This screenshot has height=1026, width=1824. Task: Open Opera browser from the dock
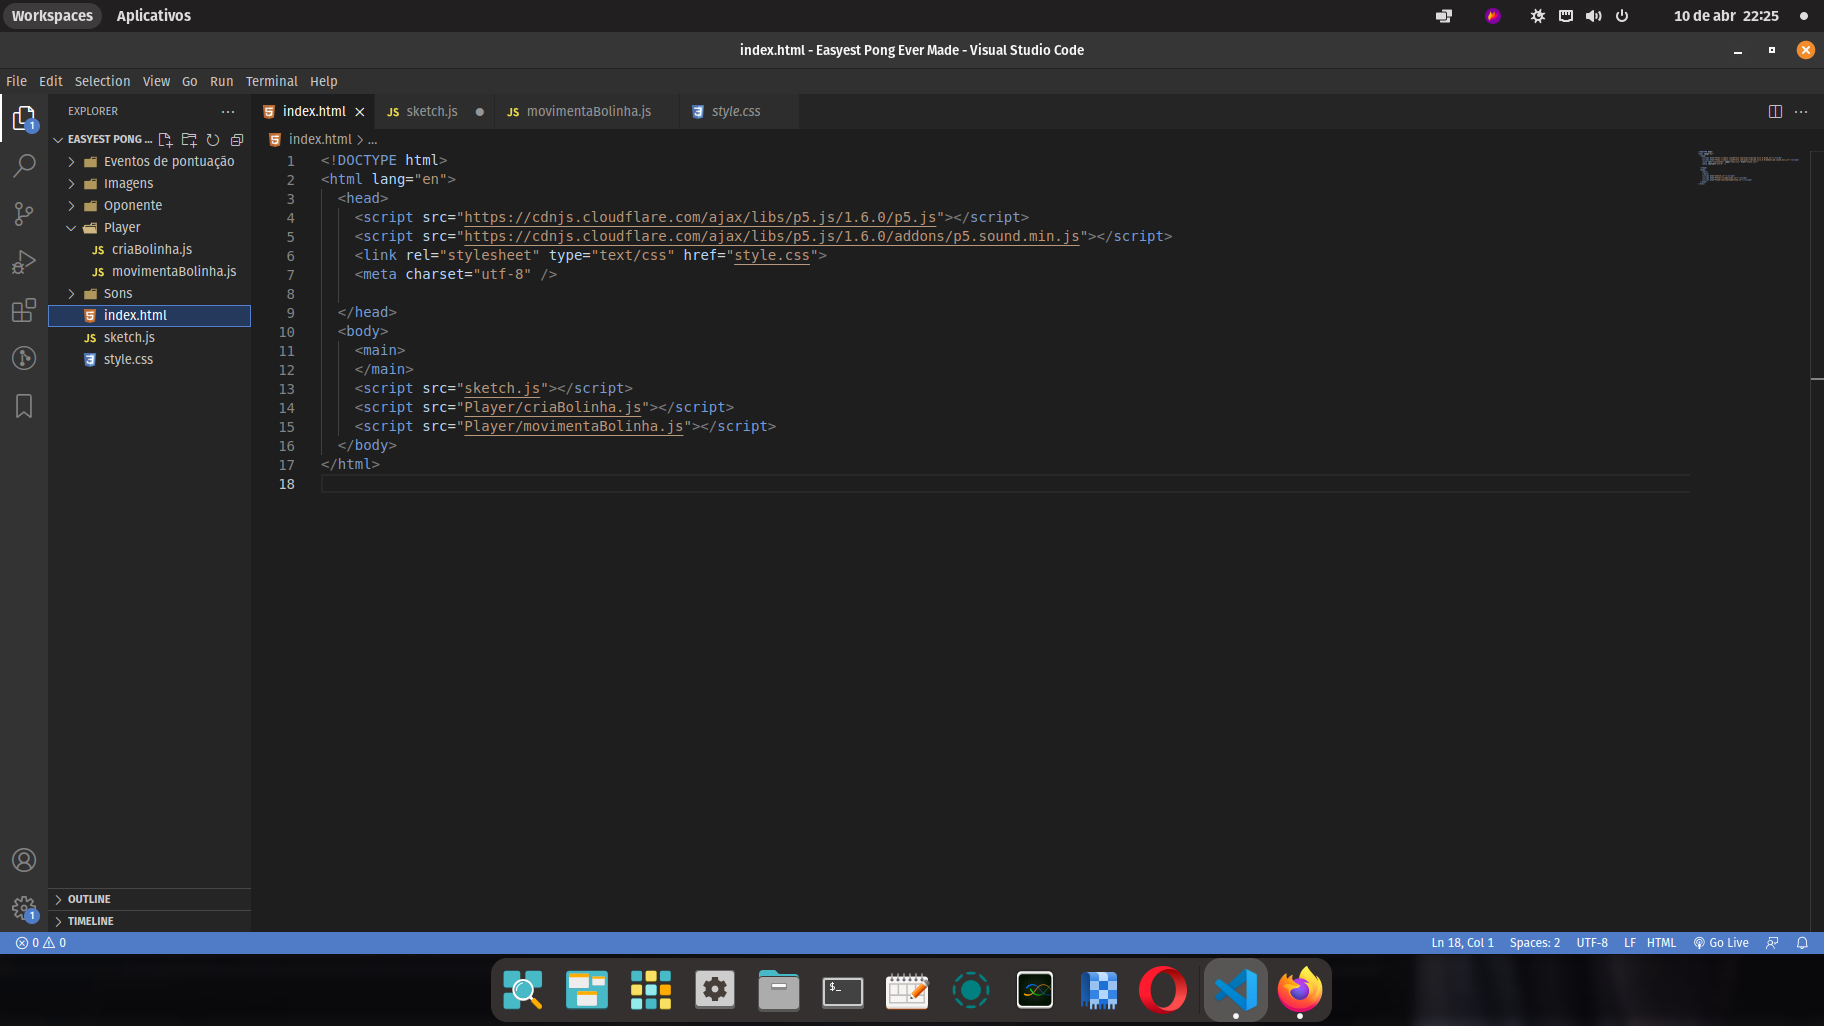[x=1163, y=991]
